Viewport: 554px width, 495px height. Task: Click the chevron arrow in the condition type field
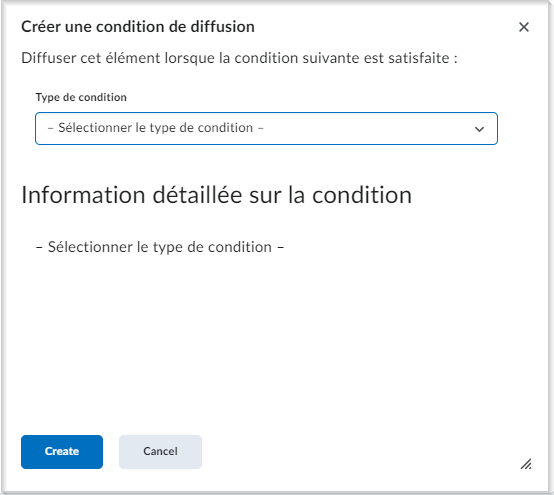pos(479,129)
